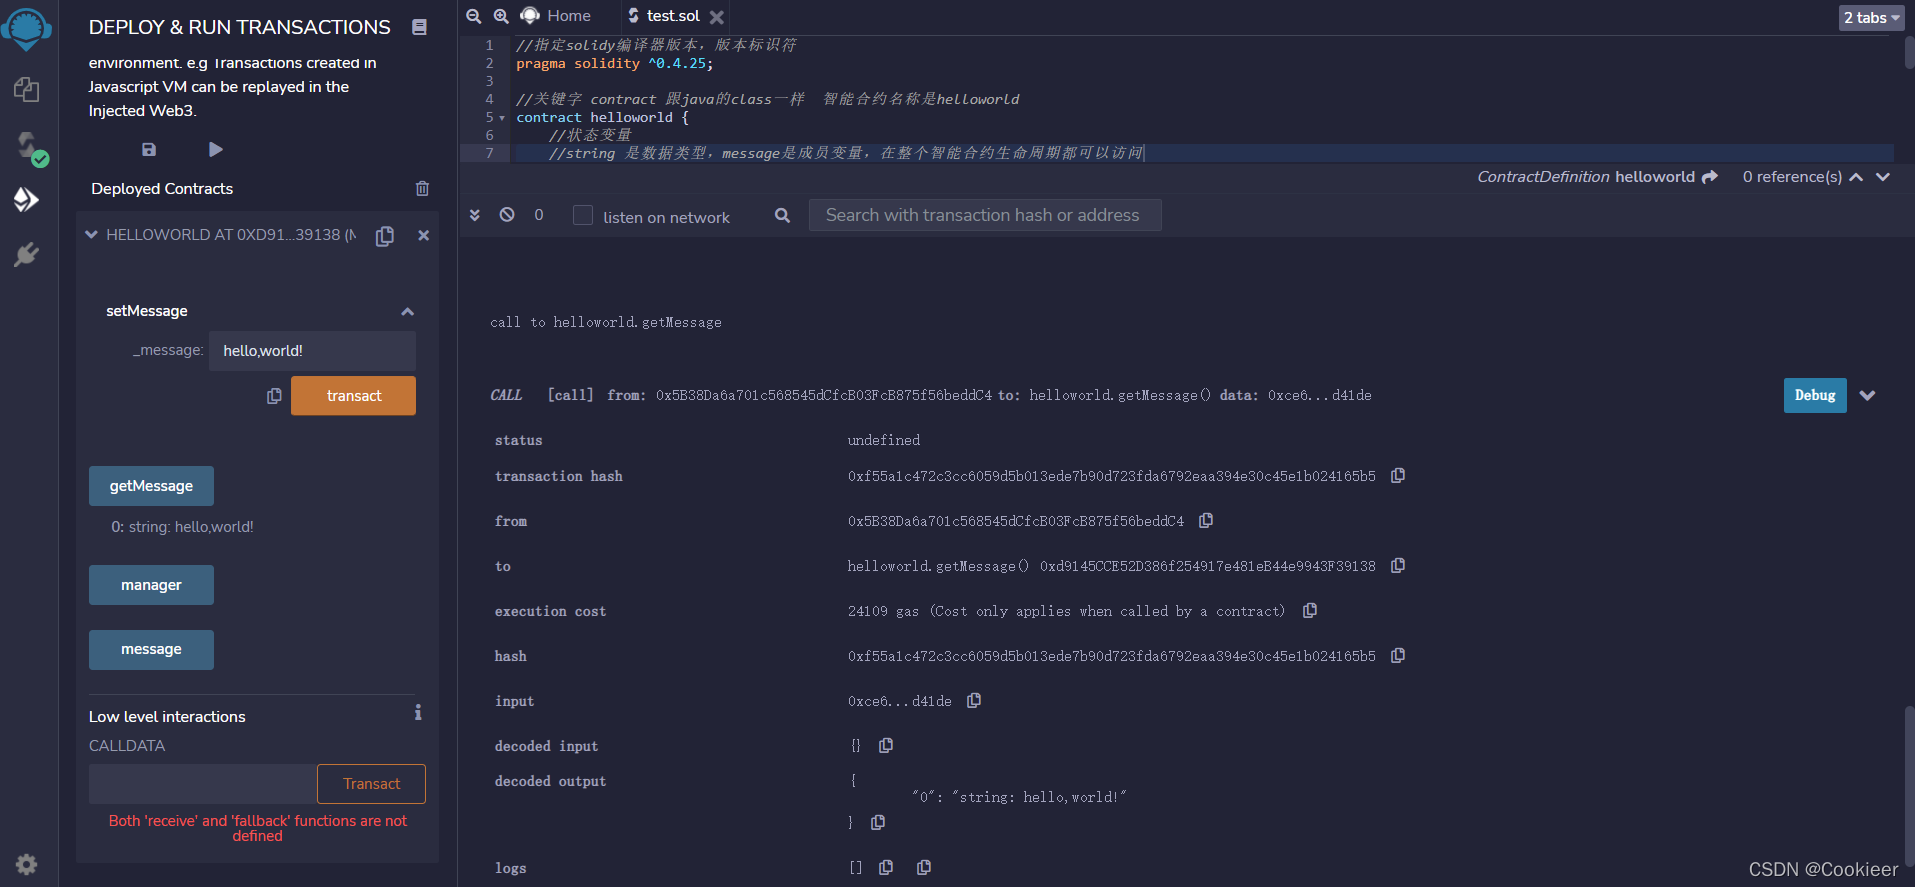
Task: Copy the from address value
Action: 1206,521
